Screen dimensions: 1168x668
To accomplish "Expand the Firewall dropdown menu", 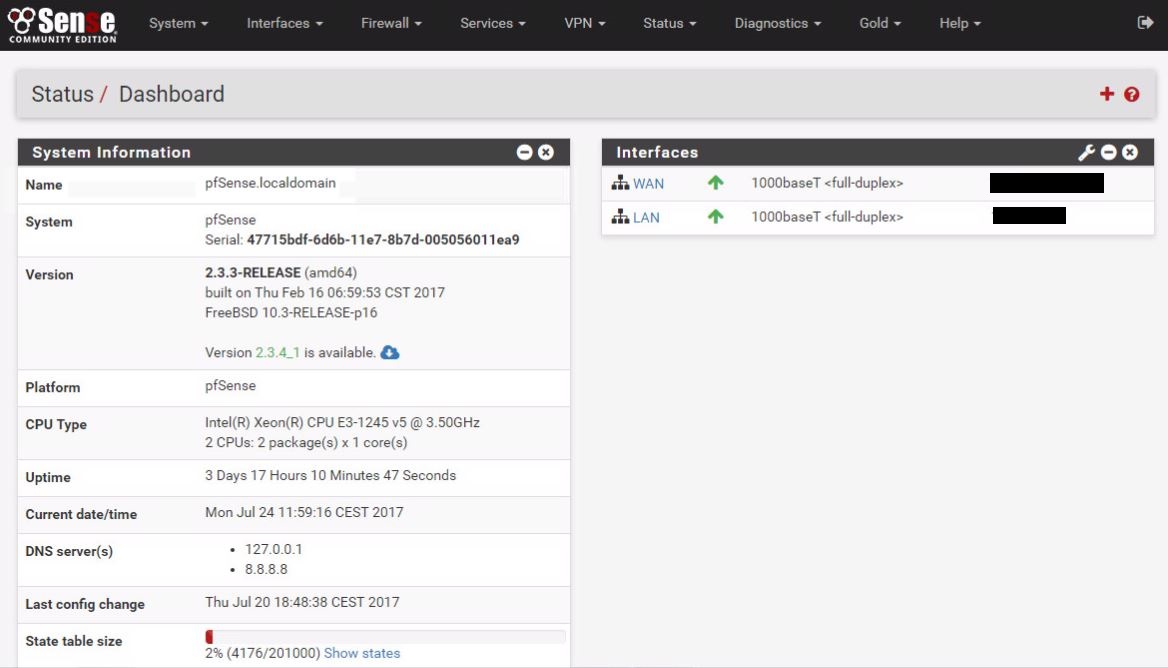I will (391, 23).
